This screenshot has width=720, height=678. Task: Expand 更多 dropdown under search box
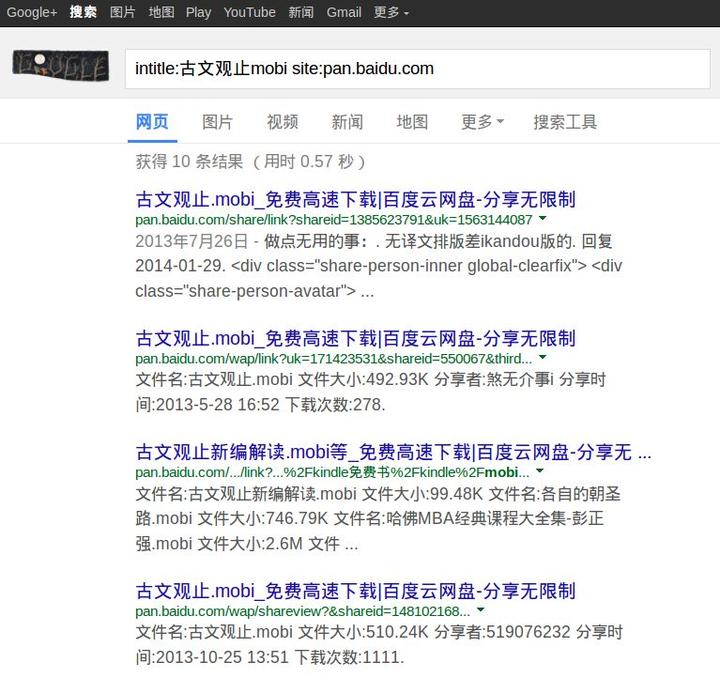[482, 122]
